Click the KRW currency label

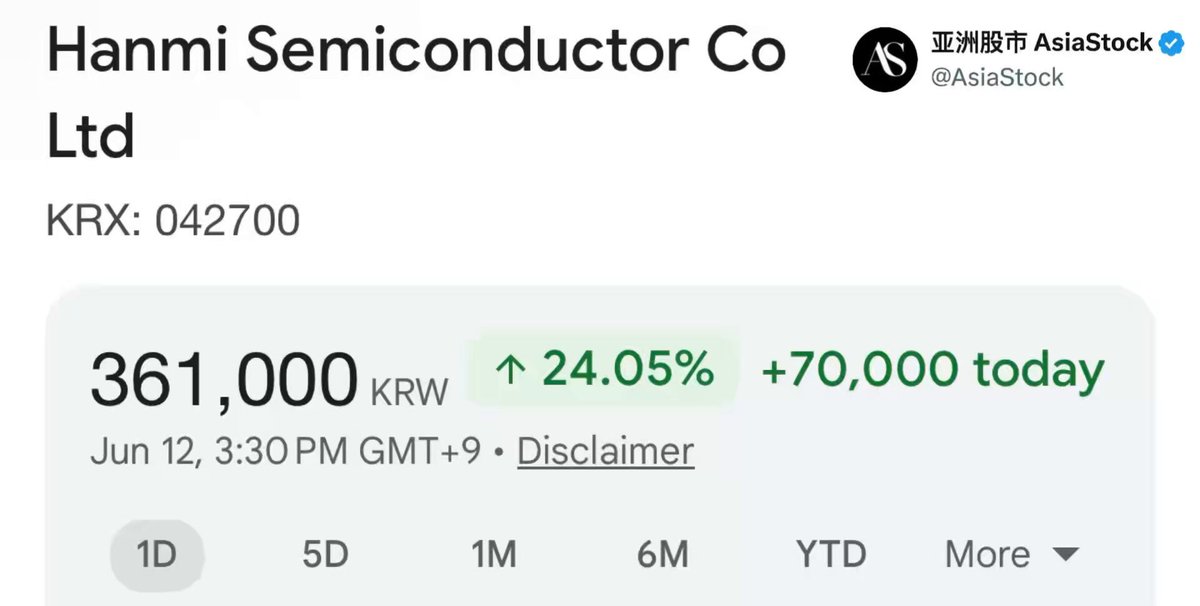click(409, 392)
